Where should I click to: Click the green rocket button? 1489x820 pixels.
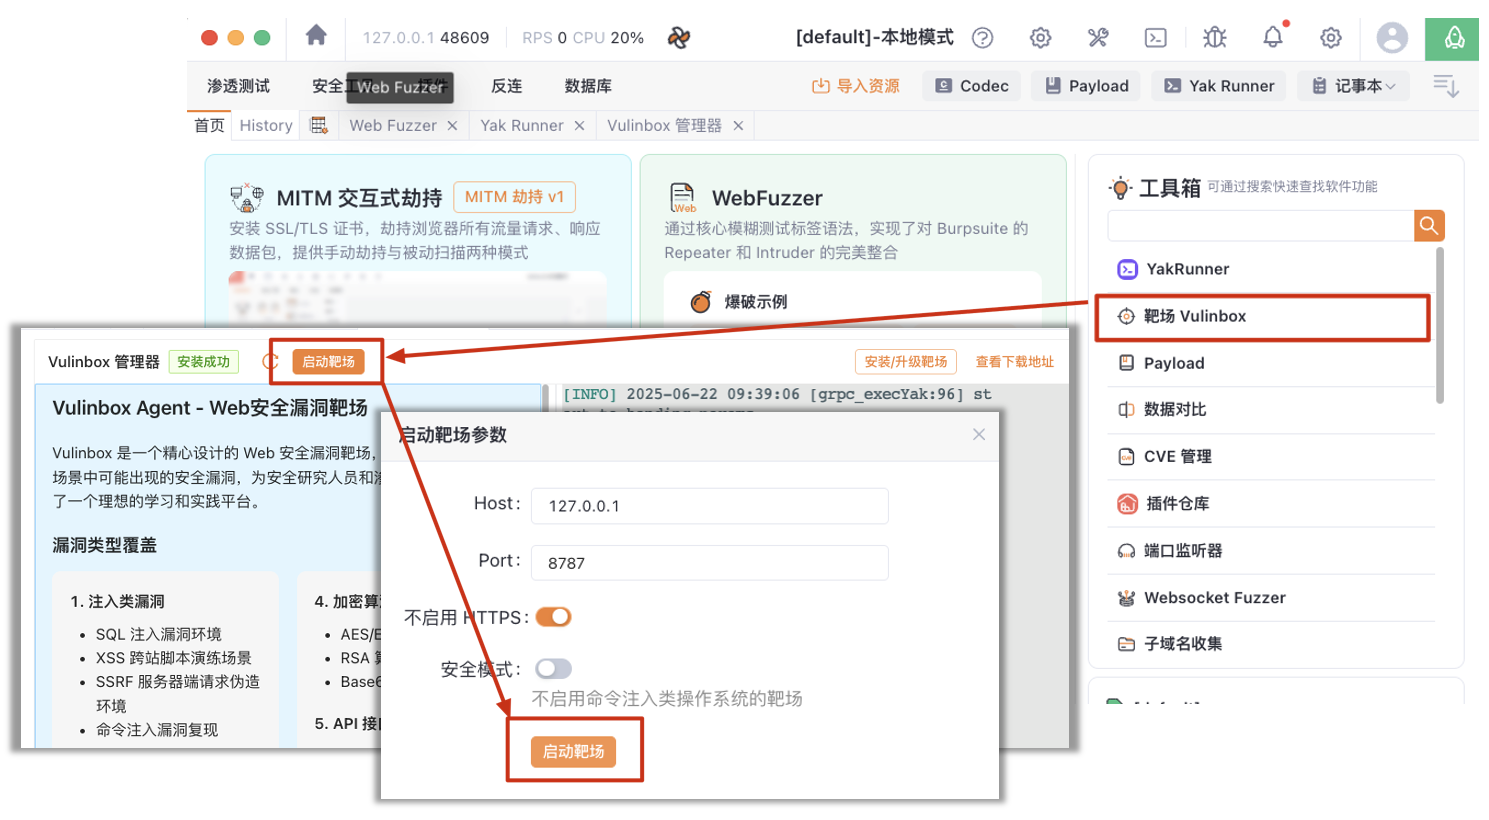click(1453, 38)
